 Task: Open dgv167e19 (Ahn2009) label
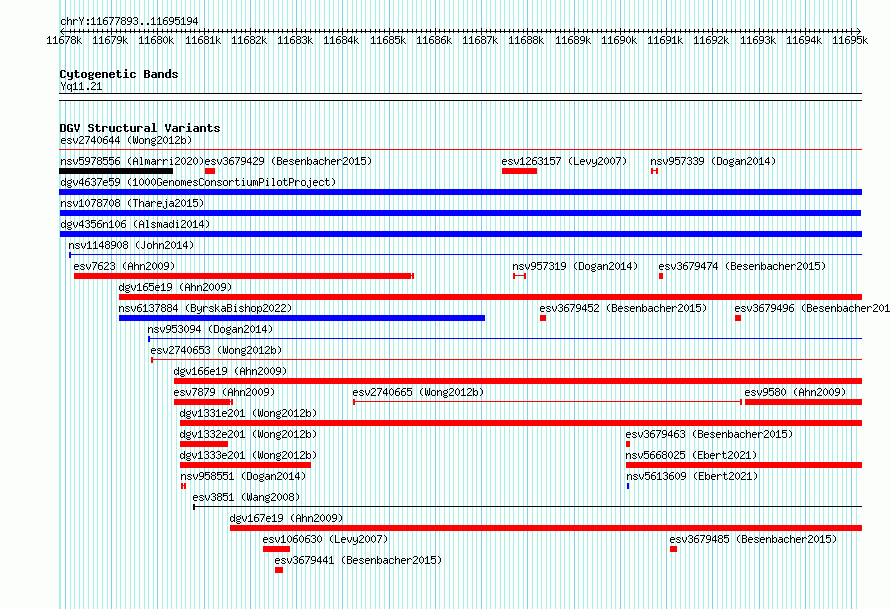[287, 518]
